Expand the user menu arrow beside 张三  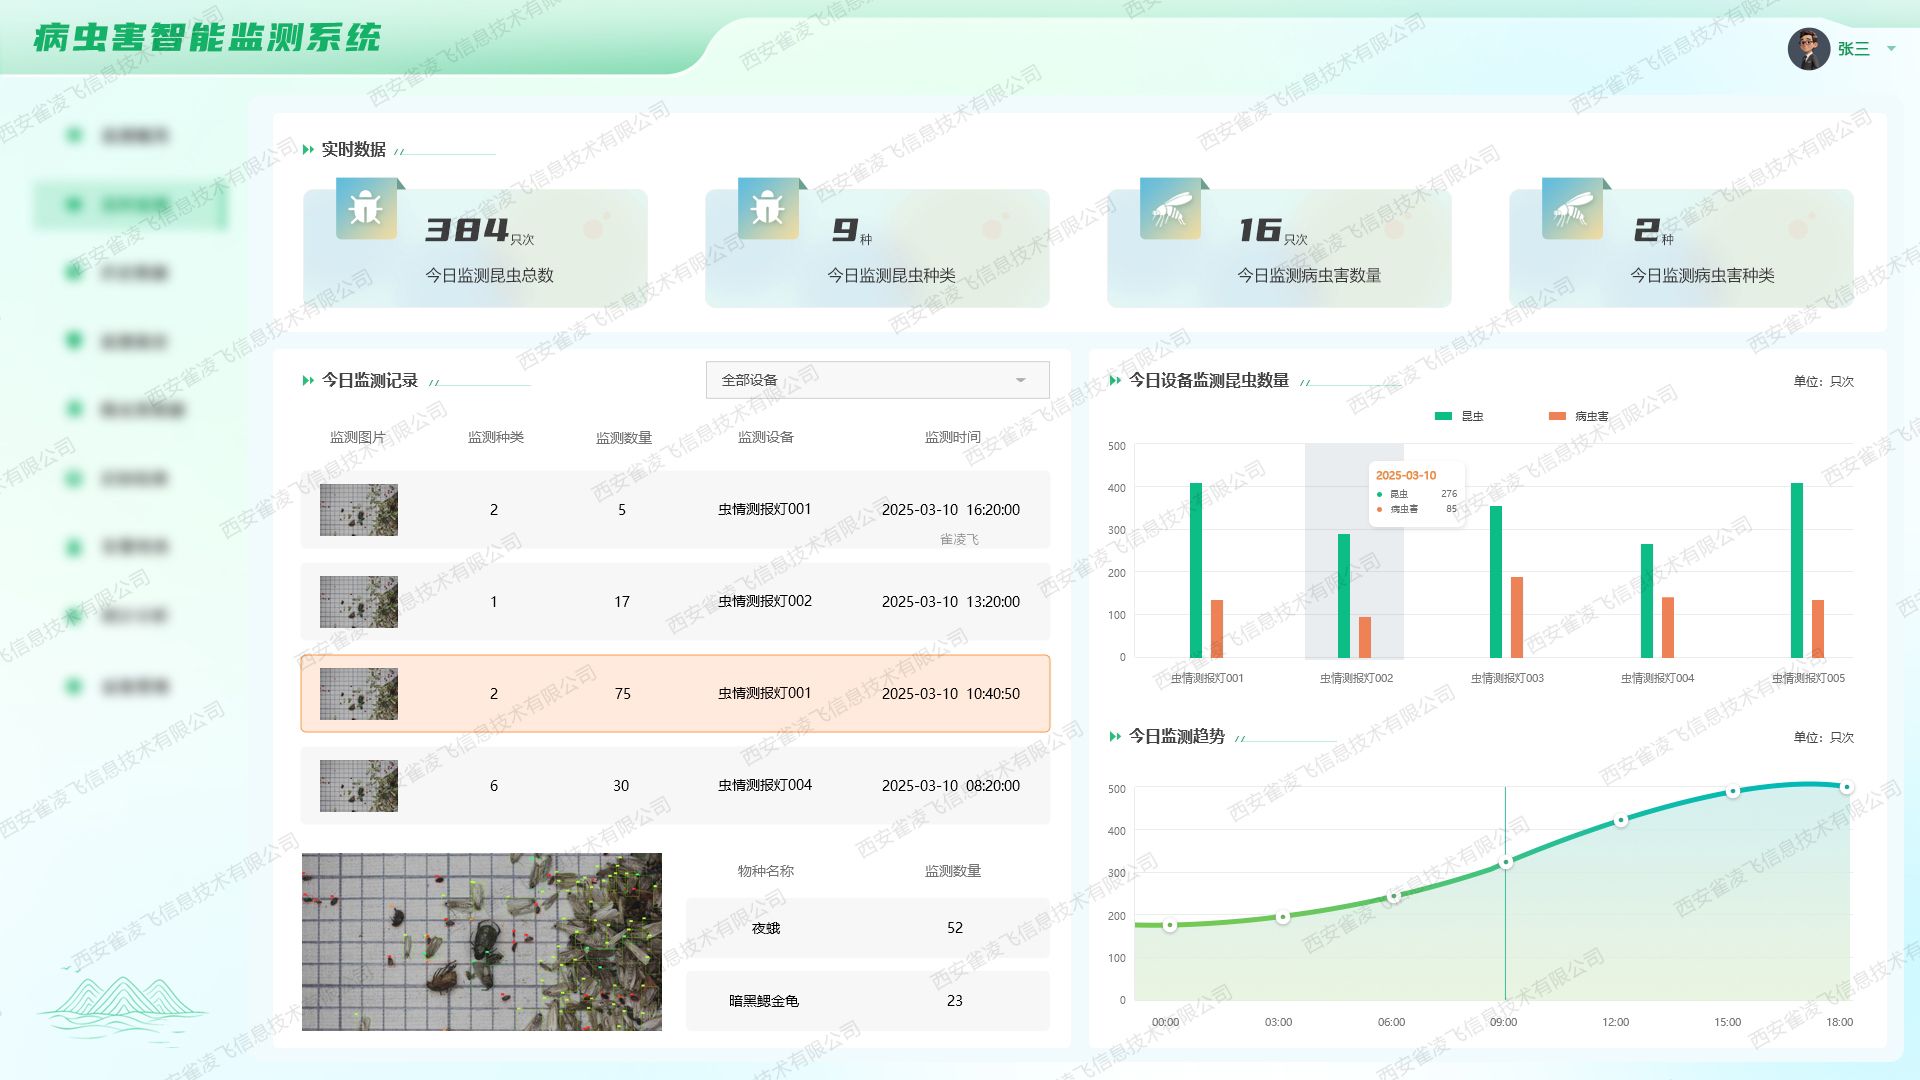pos(1891,48)
